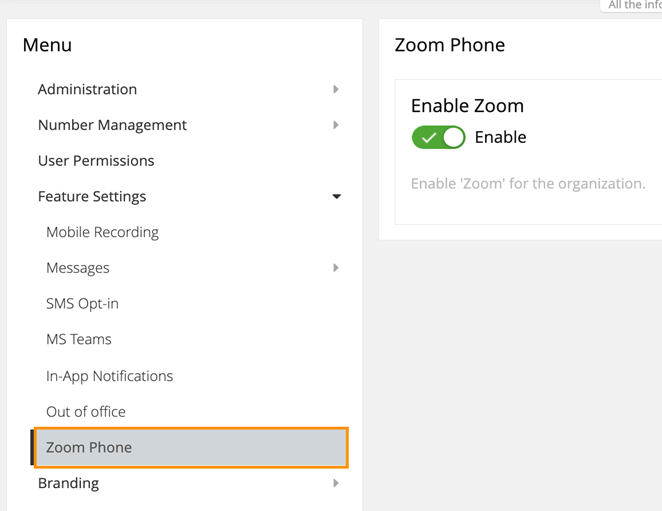Open the SMS Opt-in settings
This screenshot has height=511, width=662.
coord(82,304)
